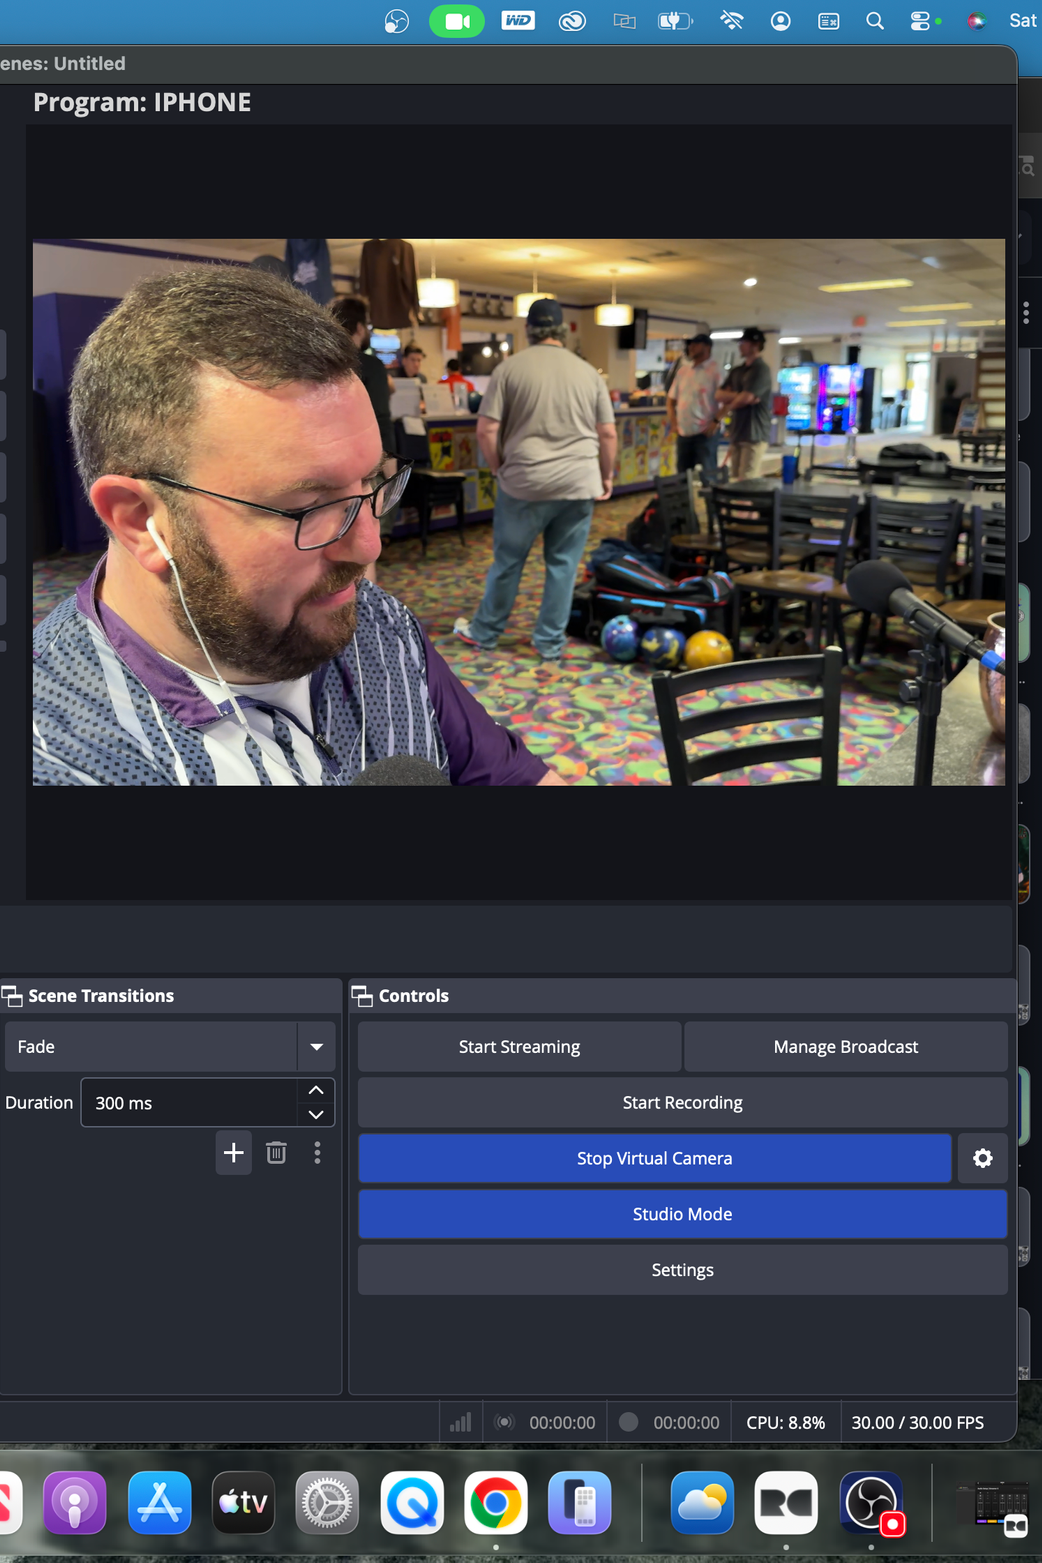Image resolution: width=1042 pixels, height=1563 pixels.
Task: Open the battery status menu
Action: pyautogui.click(x=675, y=20)
